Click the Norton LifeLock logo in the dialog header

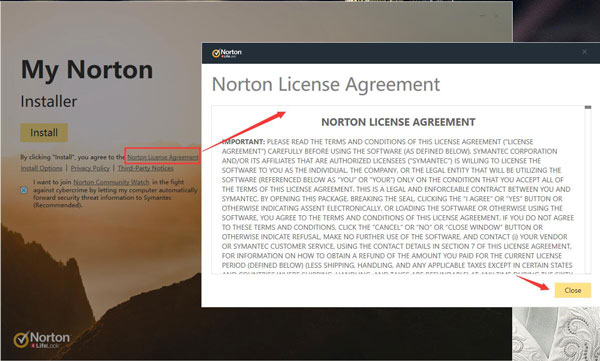click(x=227, y=53)
